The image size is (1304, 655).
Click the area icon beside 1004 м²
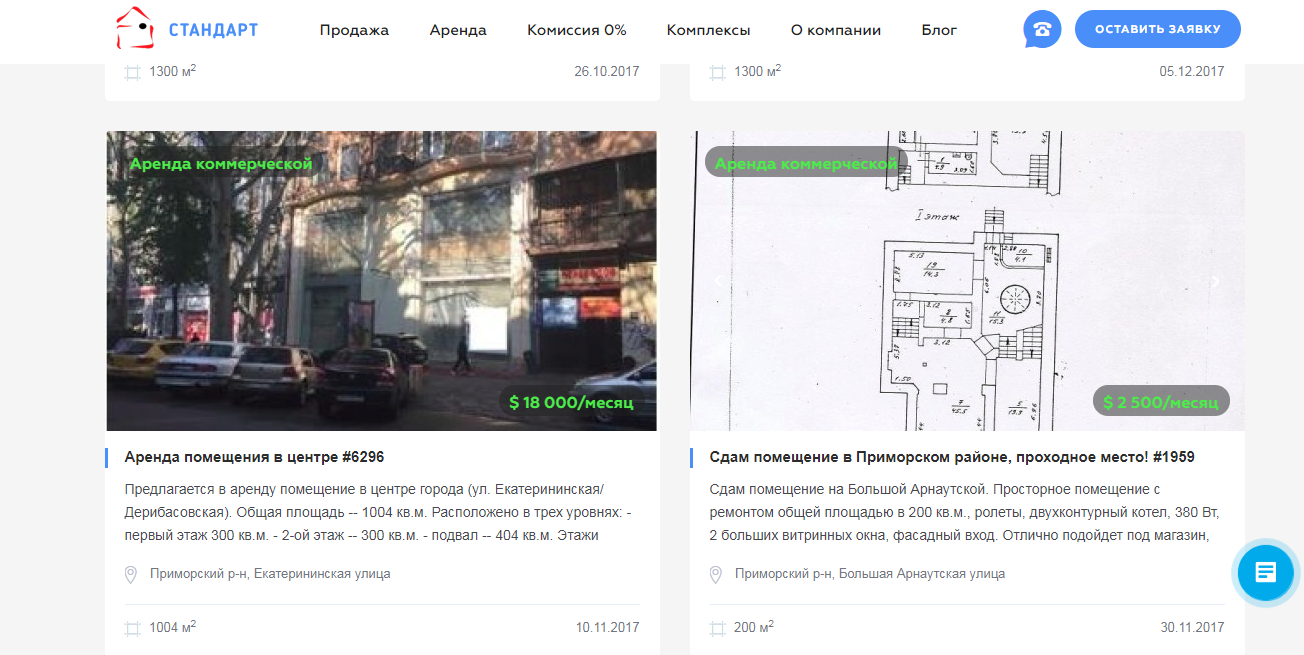pyautogui.click(x=132, y=628)
